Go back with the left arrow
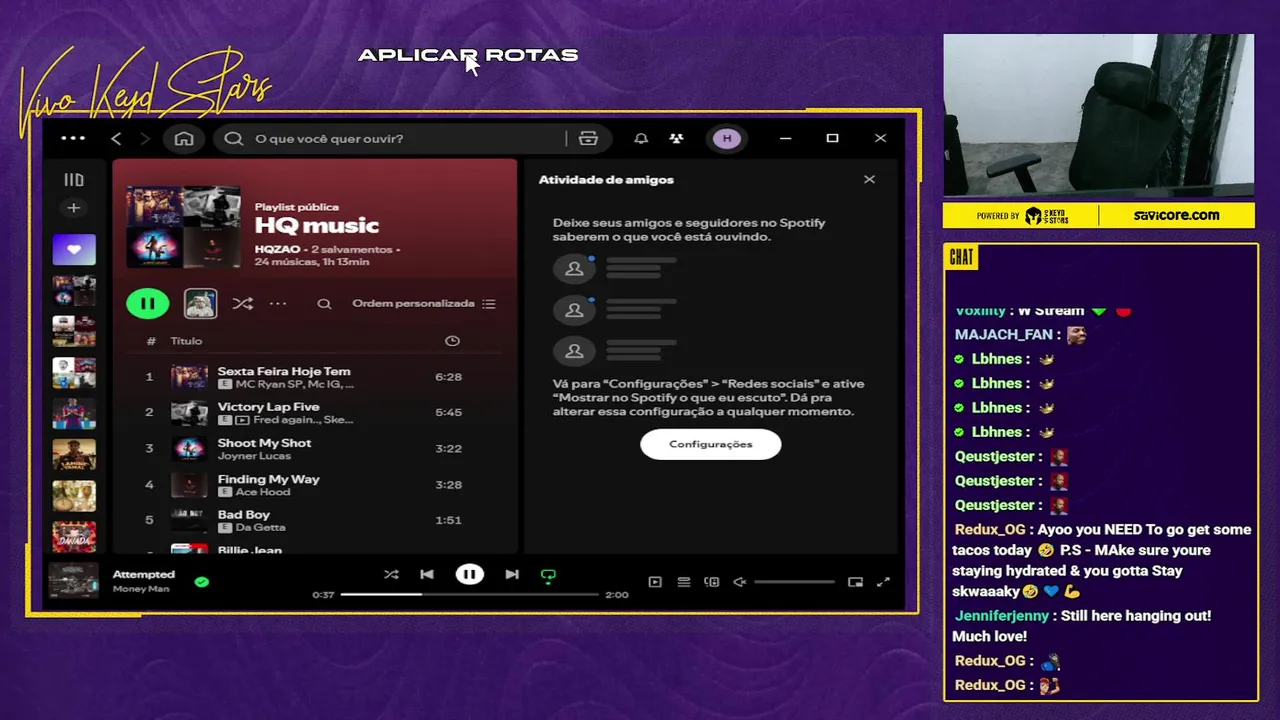 pyautogui.click(x=116, y=138)
